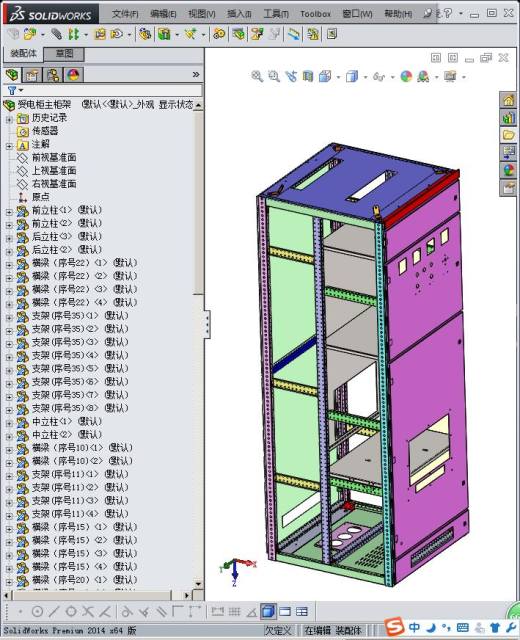This screenshot has height=640, width=520.
Task: Open the FeatureManager design tree tab icon
Action: 12,75
